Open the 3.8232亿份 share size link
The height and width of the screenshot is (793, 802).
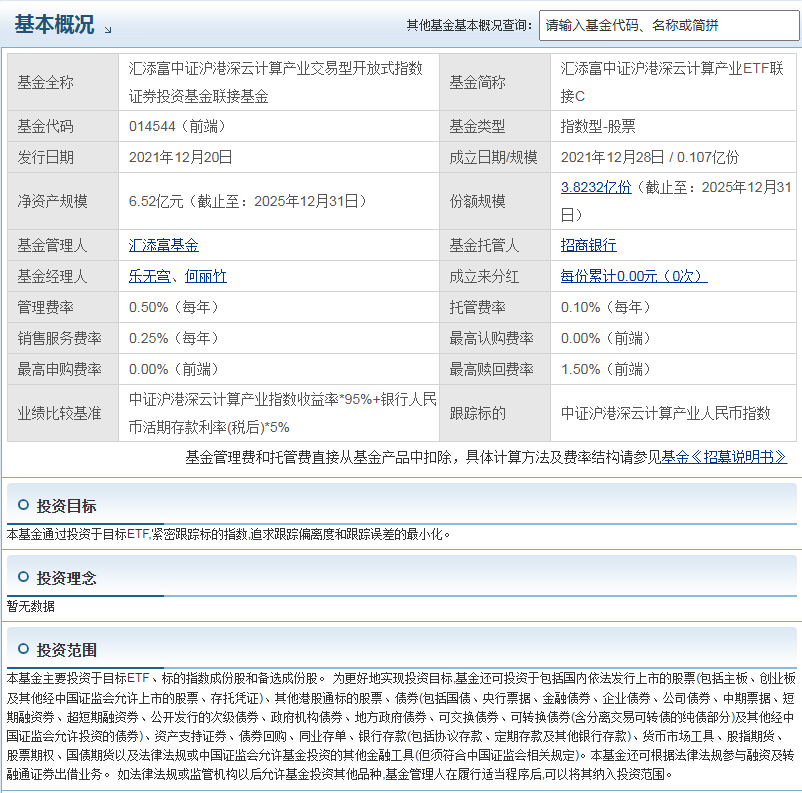[x=596, y=187]
